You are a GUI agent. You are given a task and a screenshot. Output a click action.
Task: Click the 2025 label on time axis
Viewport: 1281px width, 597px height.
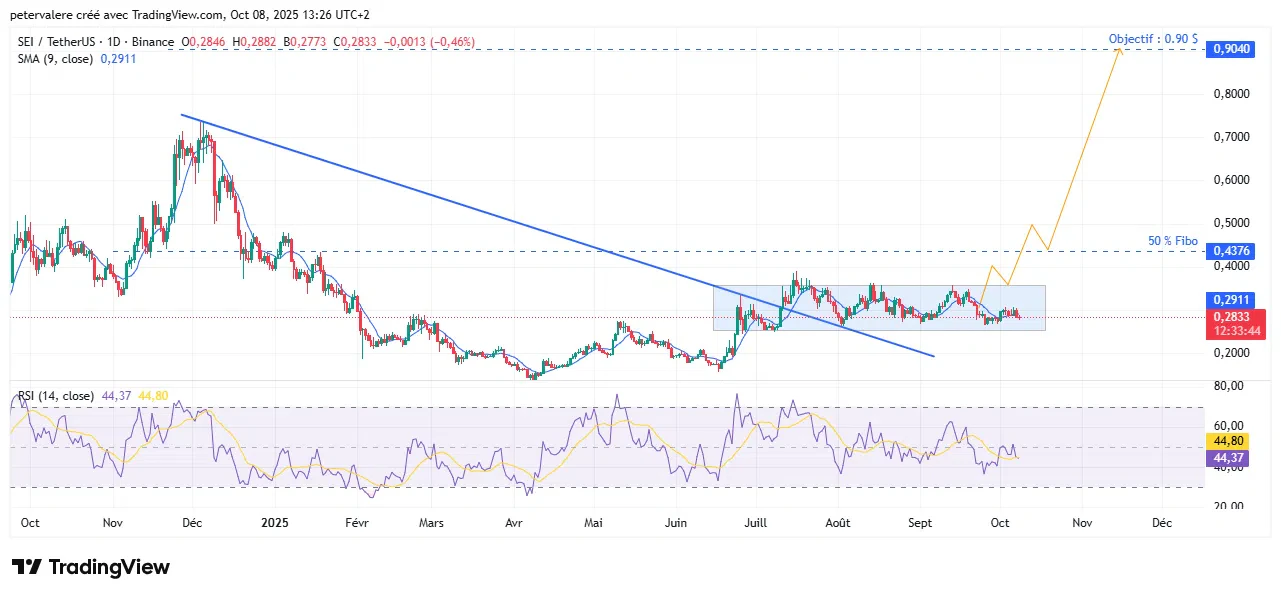click(x=274, y=523)
